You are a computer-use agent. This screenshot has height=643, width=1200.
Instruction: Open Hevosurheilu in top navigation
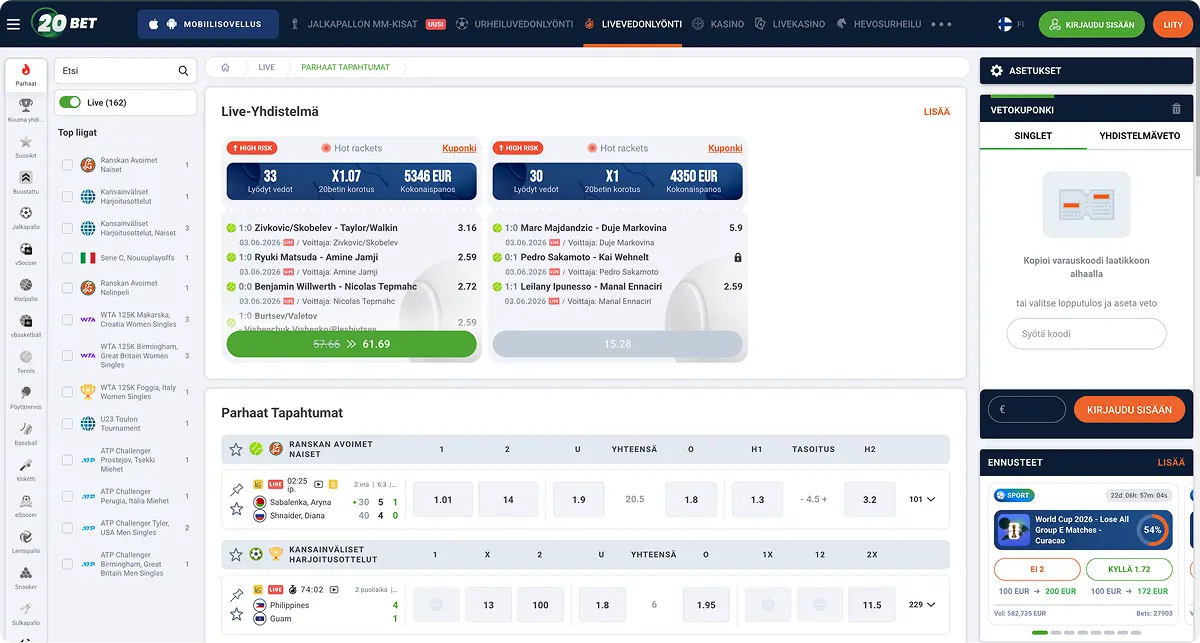(x=879, y=24)
